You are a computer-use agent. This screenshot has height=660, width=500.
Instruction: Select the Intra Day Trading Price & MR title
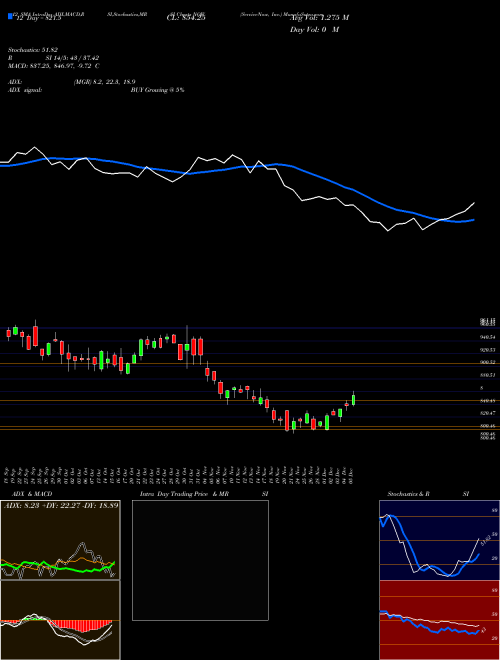click(x=184, y=494)
